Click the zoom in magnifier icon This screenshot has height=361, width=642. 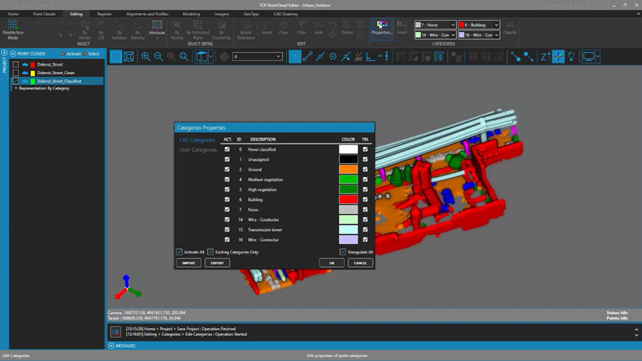(x=146, y=56)
